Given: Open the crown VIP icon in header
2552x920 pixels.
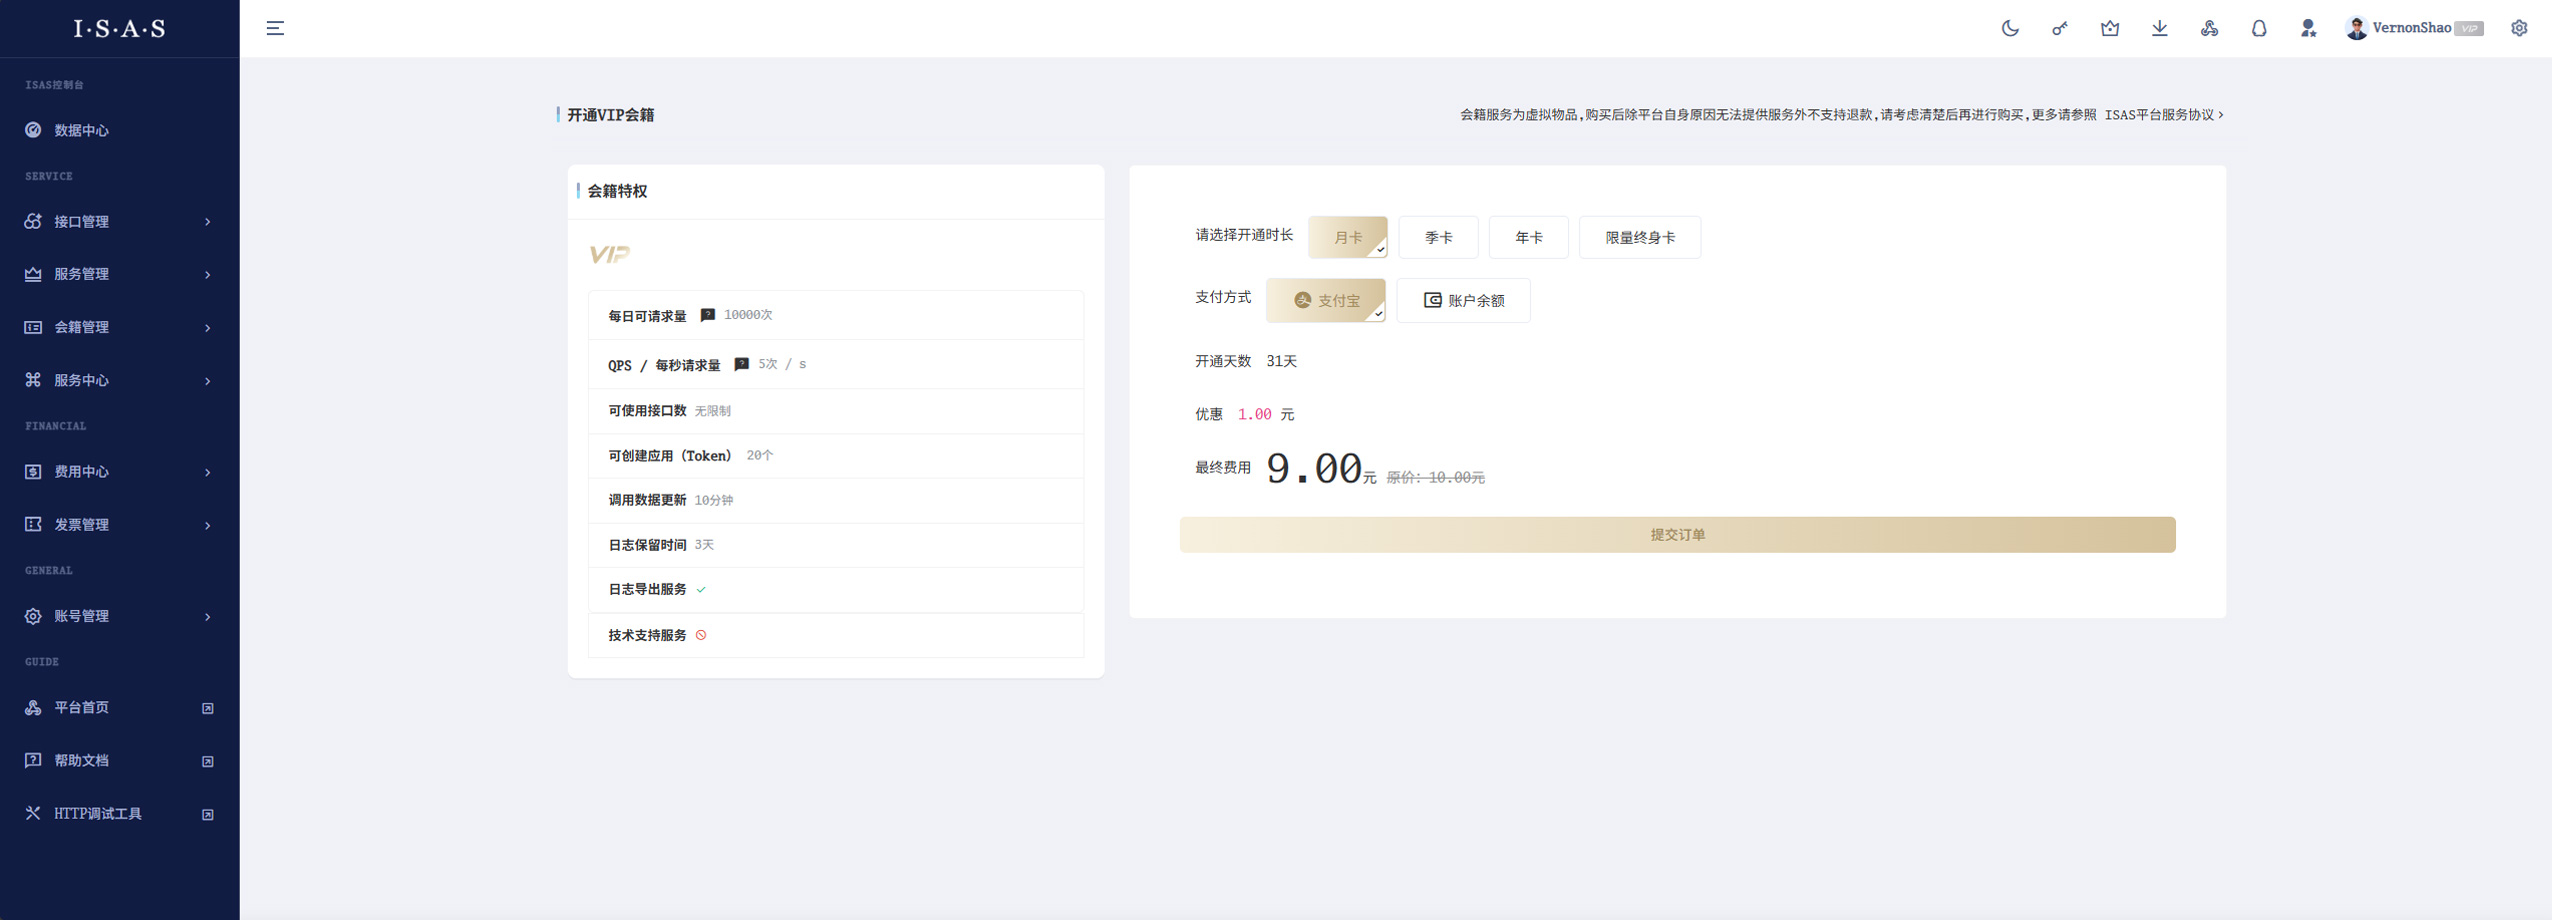Looking at the screenshot, I should pos(2109,28).
